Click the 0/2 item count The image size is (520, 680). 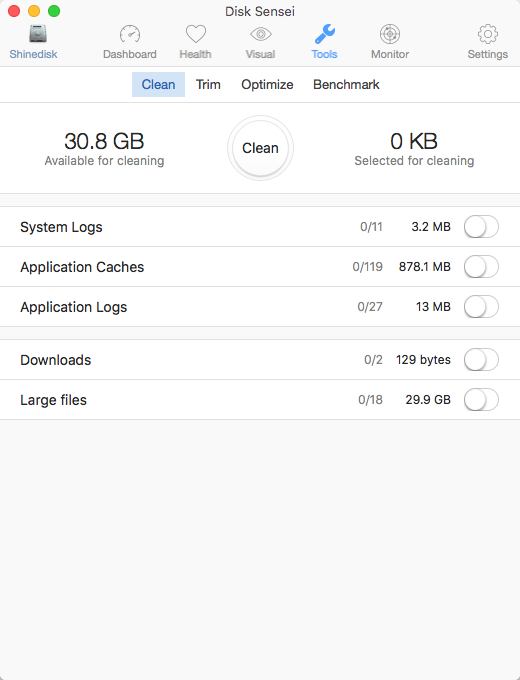373,360
